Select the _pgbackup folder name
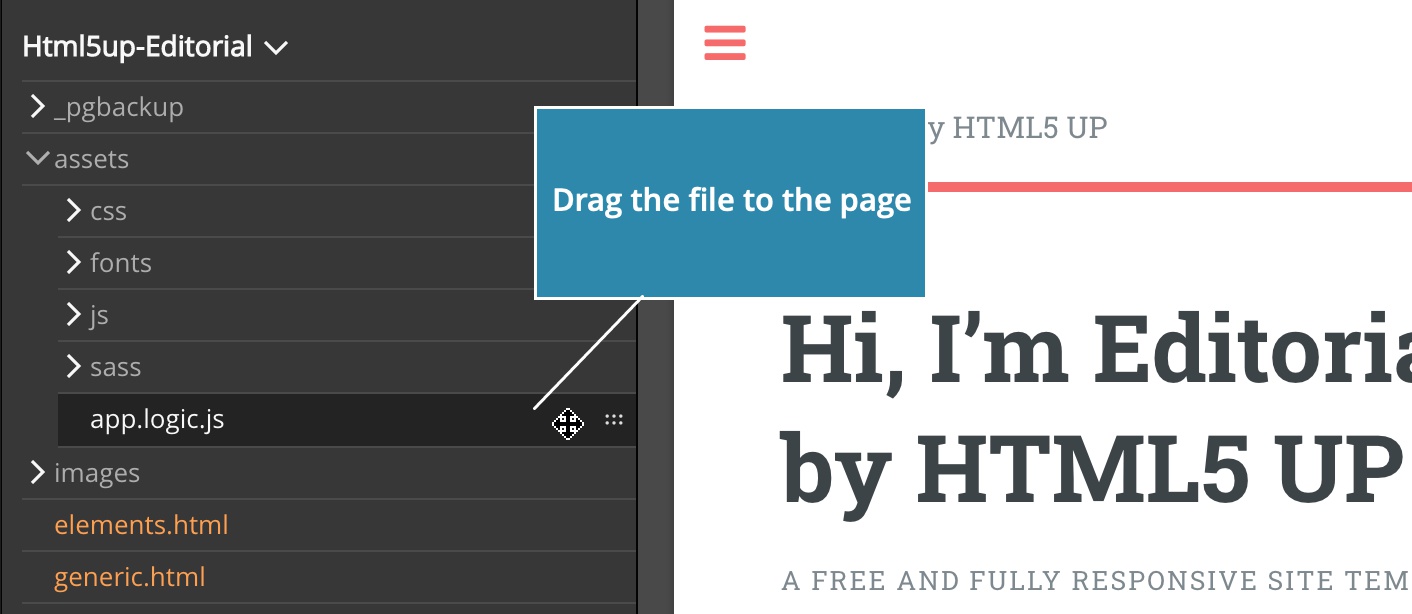The width and height of the screenshot is (1412, 614). click(x=119, y=107)
